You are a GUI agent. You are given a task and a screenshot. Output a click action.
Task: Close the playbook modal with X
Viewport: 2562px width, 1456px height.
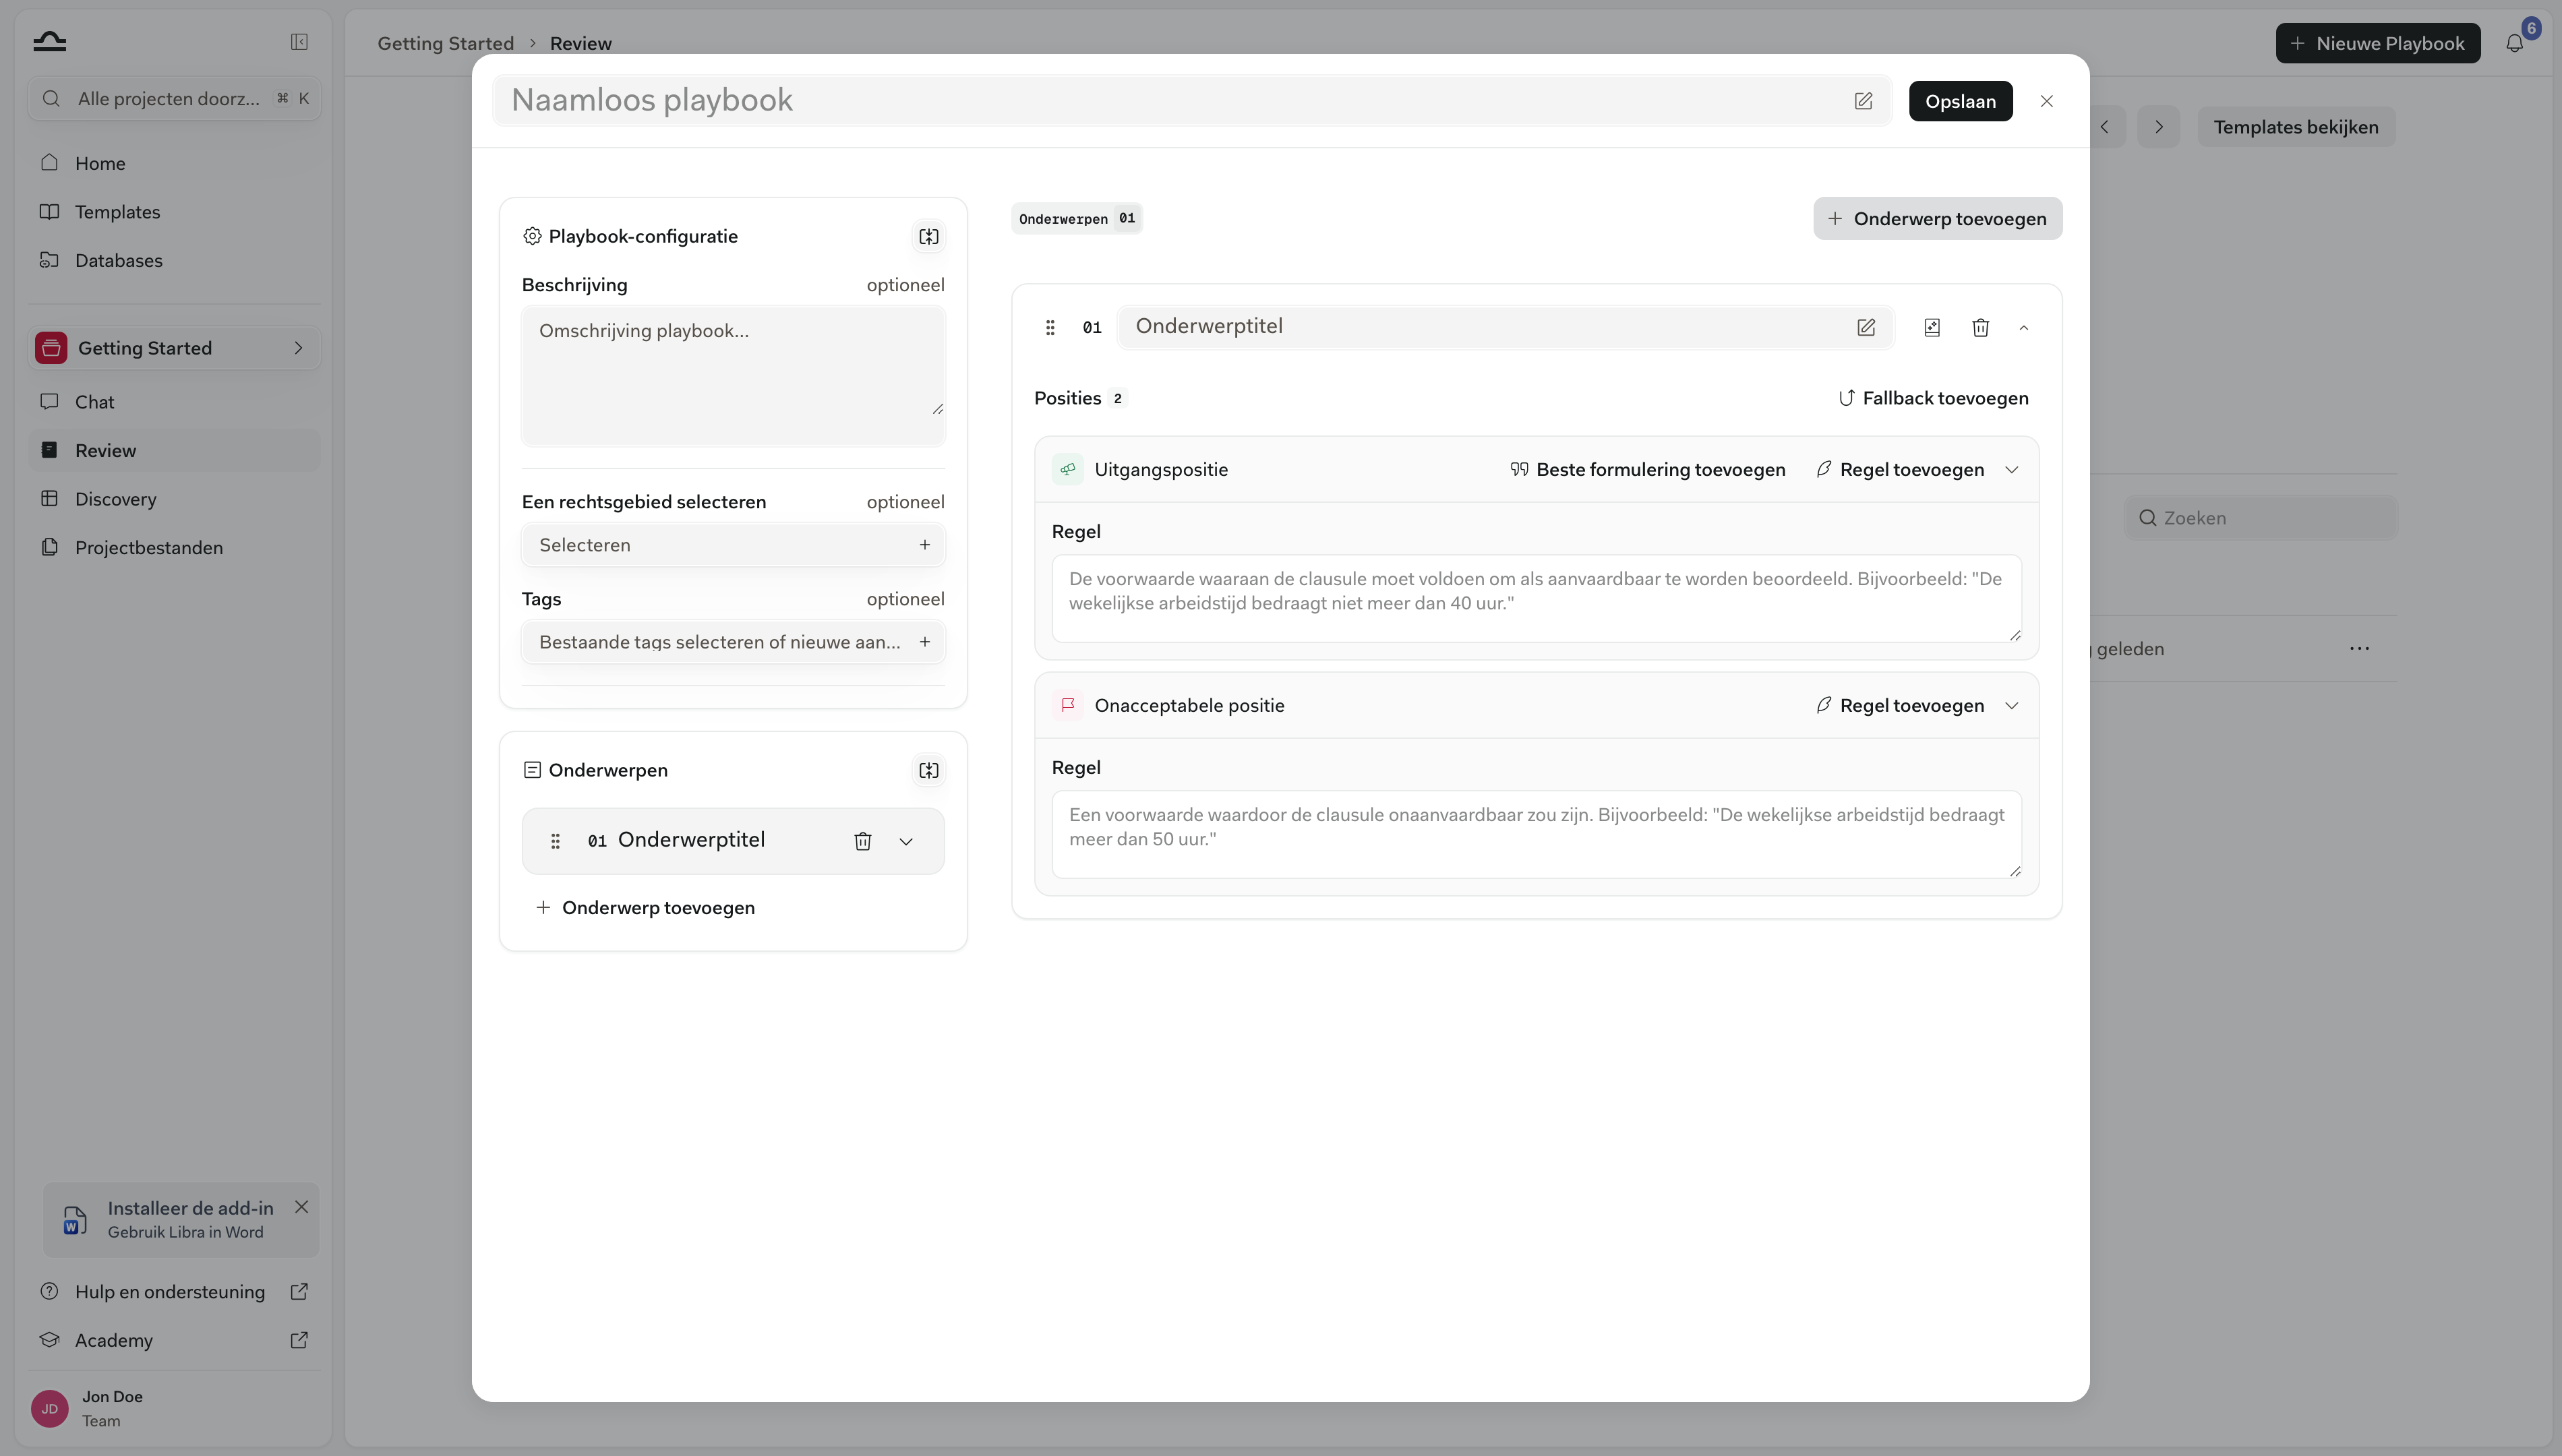(2046, 101)
